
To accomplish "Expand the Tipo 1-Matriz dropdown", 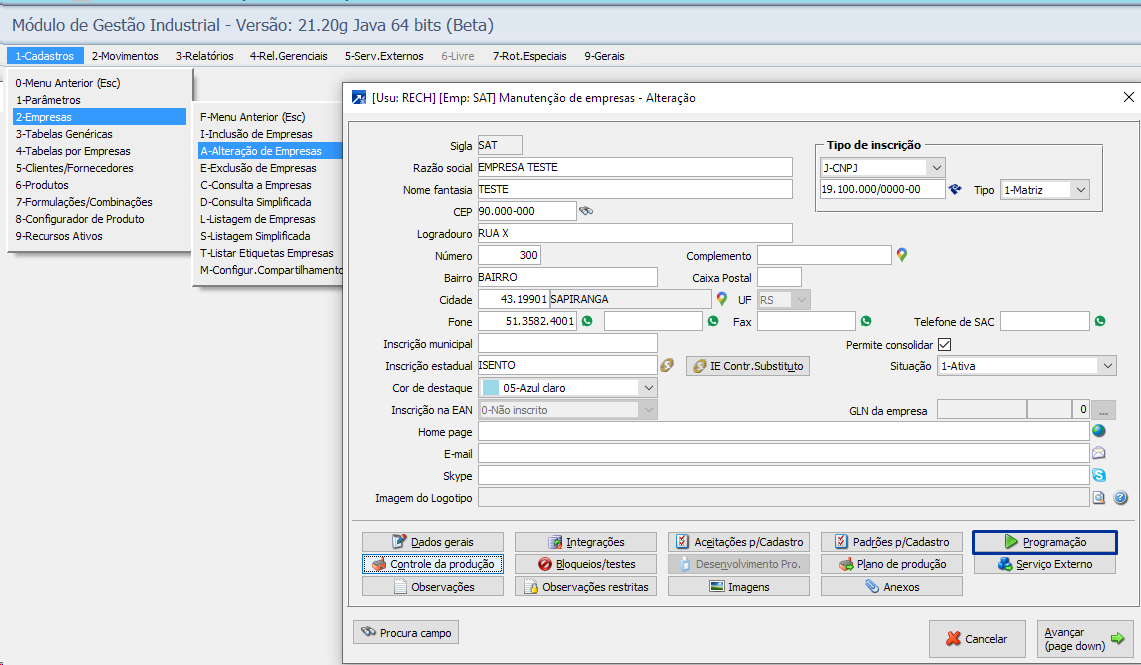I will [x=1079, y=189].
